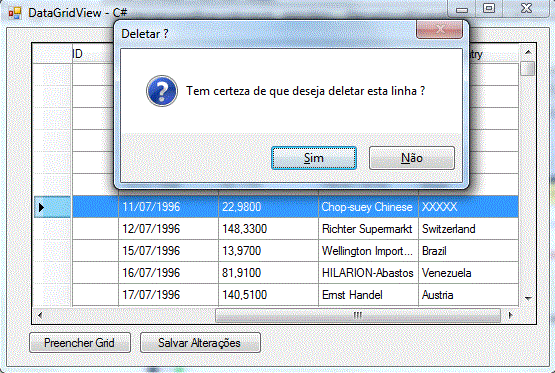Click the horizontal scrollbar left arrow
Viewport: 555px width, 373px height.
coord(40,315)
